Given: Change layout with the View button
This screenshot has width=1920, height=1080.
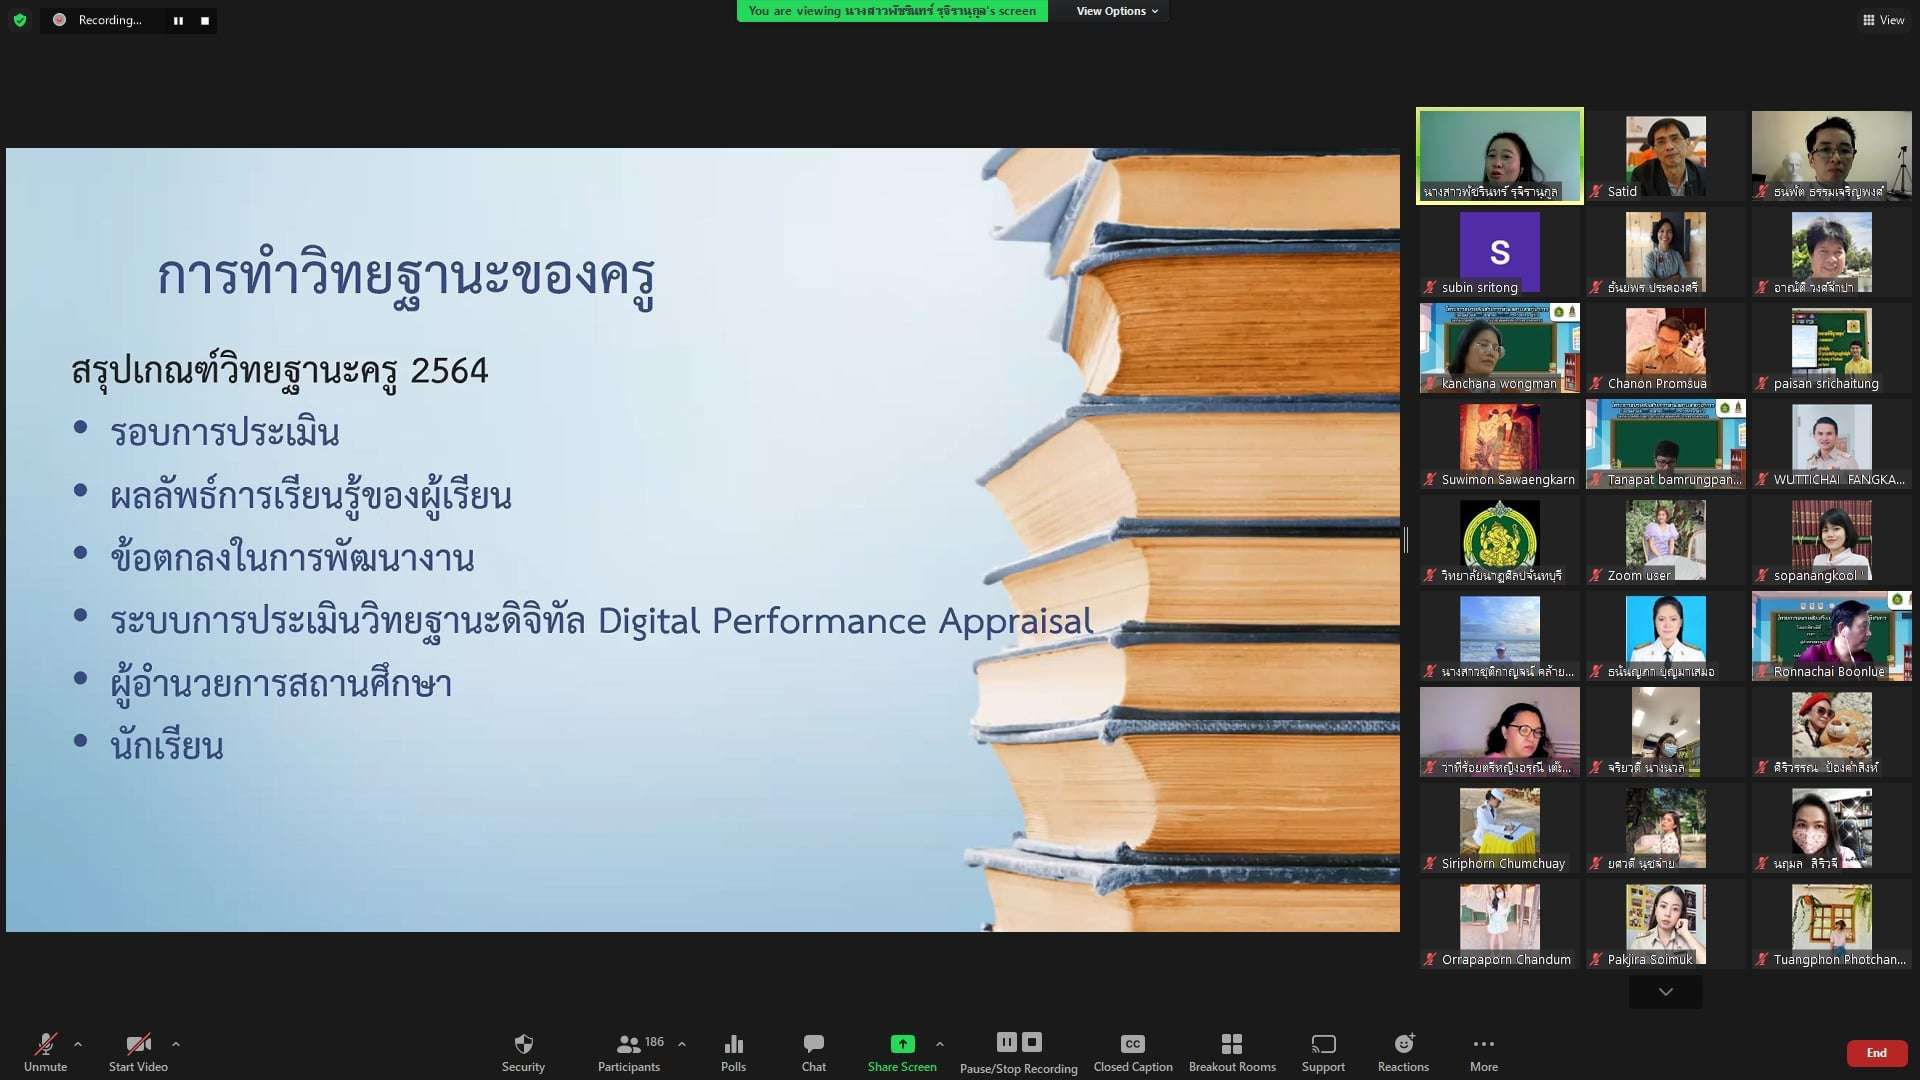Looking at the screenshot, I should [x=1883, y=20].
